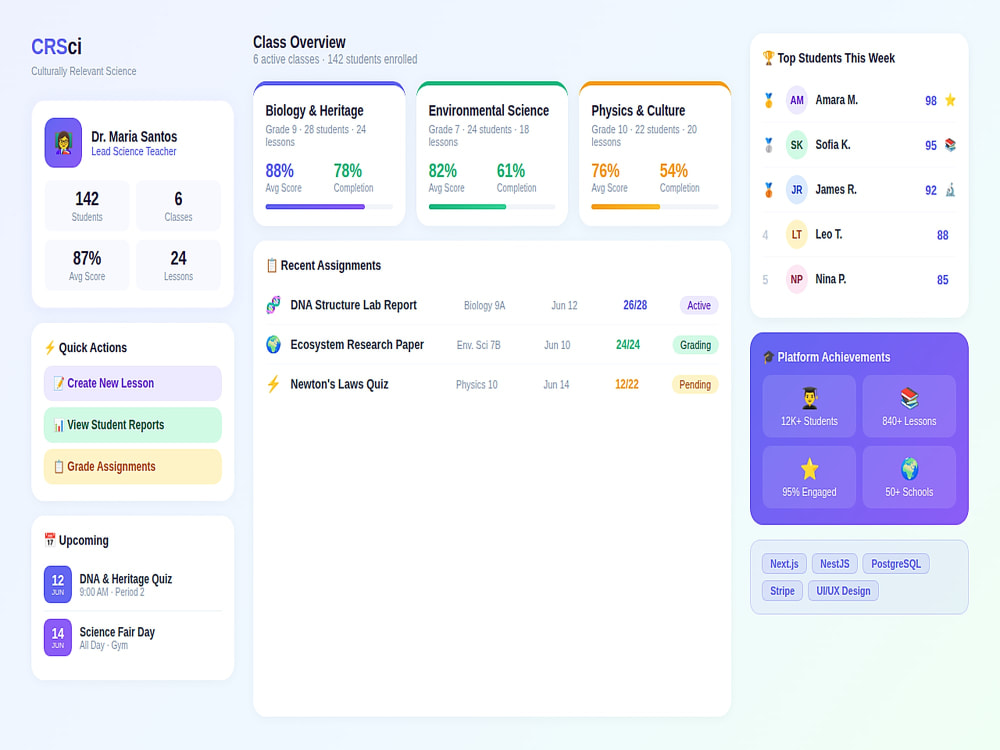Click the gold medal icon for Amara M.
This screenshot has width=1000, height=750.
pyautogui.click(x=768, y=100)
